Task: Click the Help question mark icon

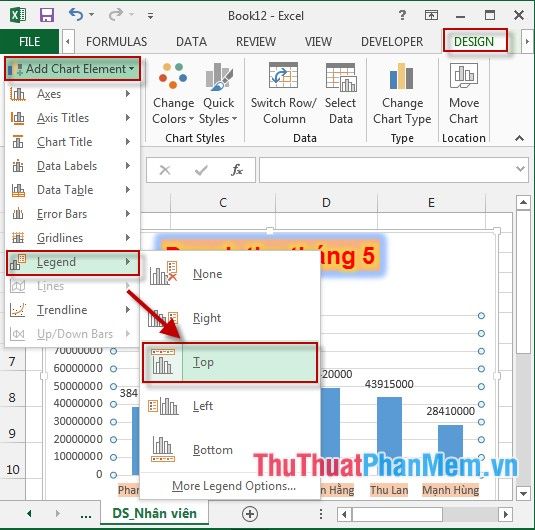Action: 403,15
